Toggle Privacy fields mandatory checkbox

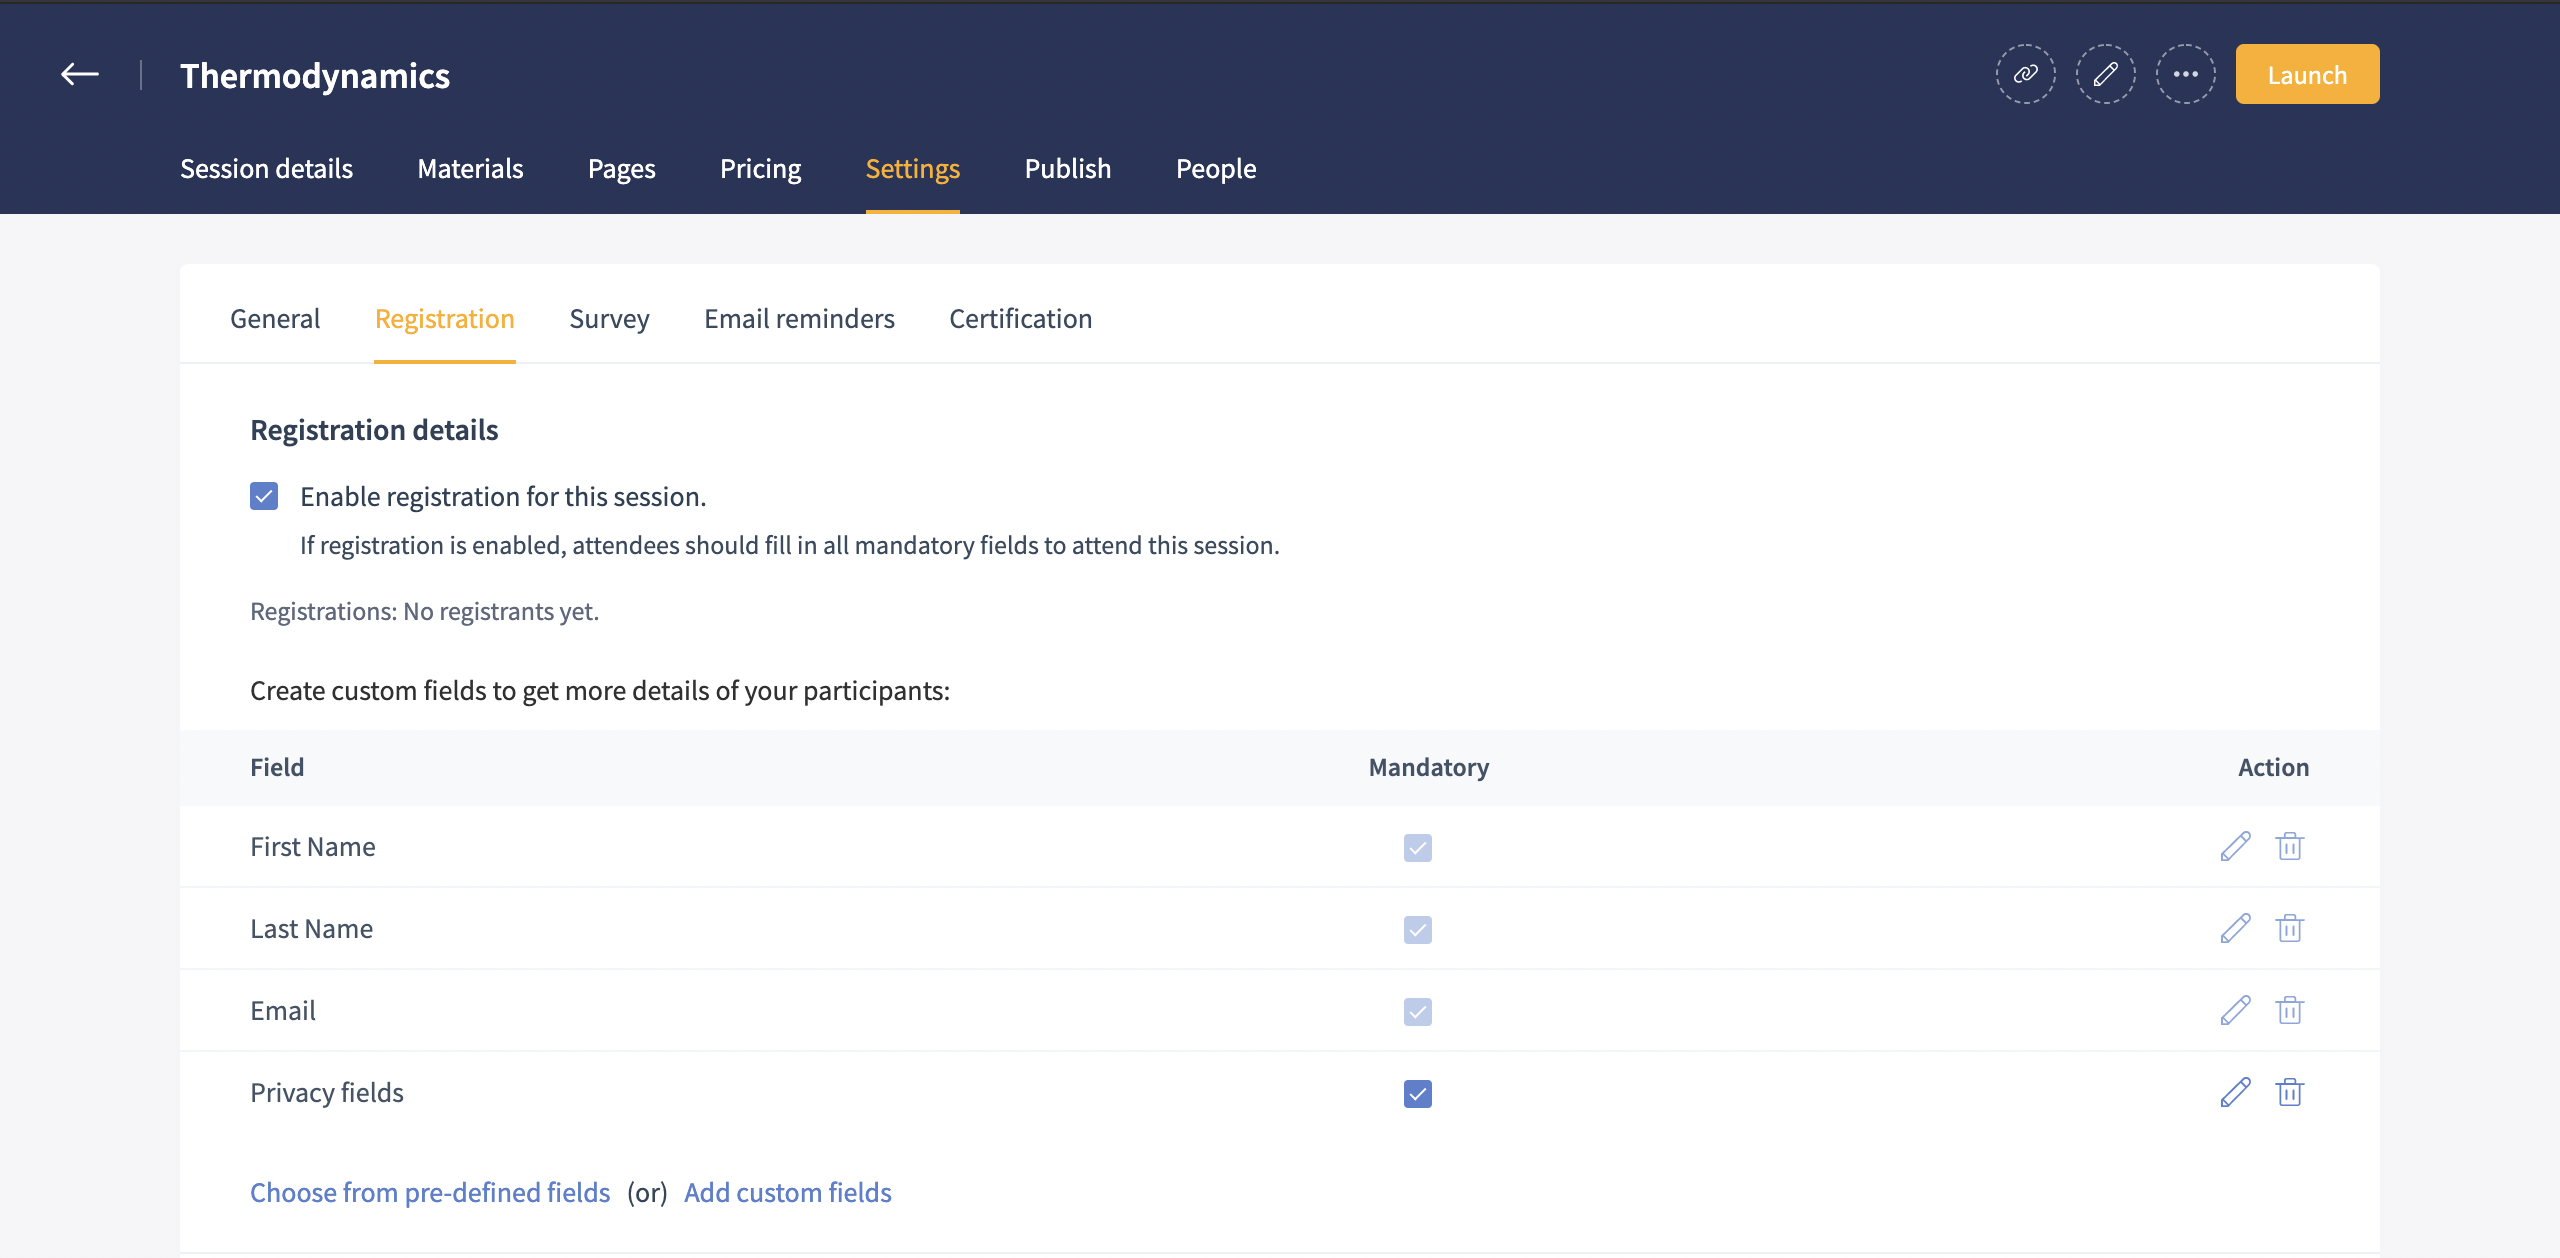tap(1417, 1094)
